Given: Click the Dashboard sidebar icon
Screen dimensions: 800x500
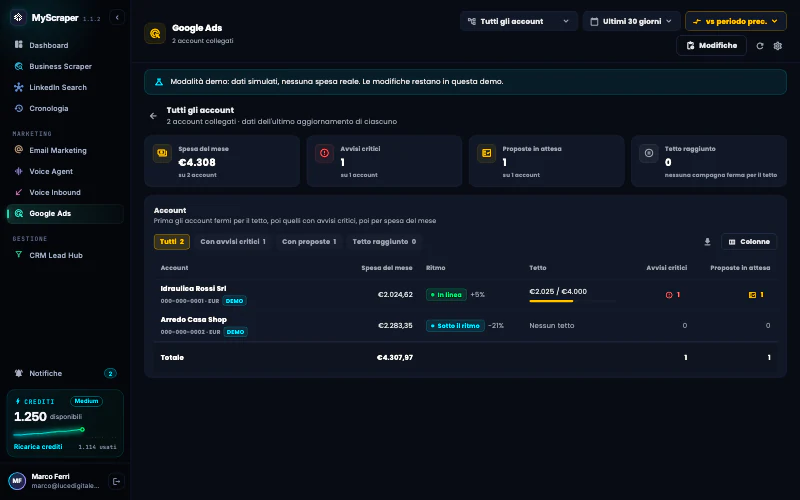Looking at the screenshot, I should [19, 44].
